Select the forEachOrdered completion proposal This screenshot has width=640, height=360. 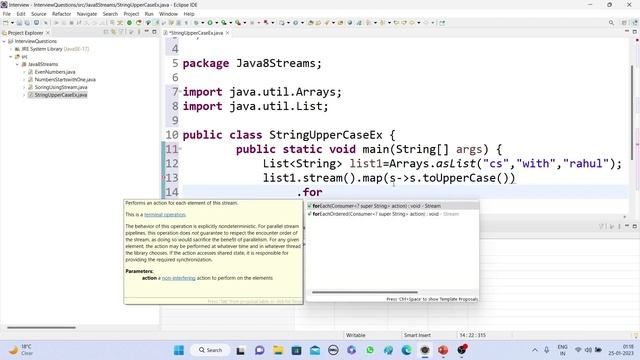pyautogui.click(x=392, y=214)
